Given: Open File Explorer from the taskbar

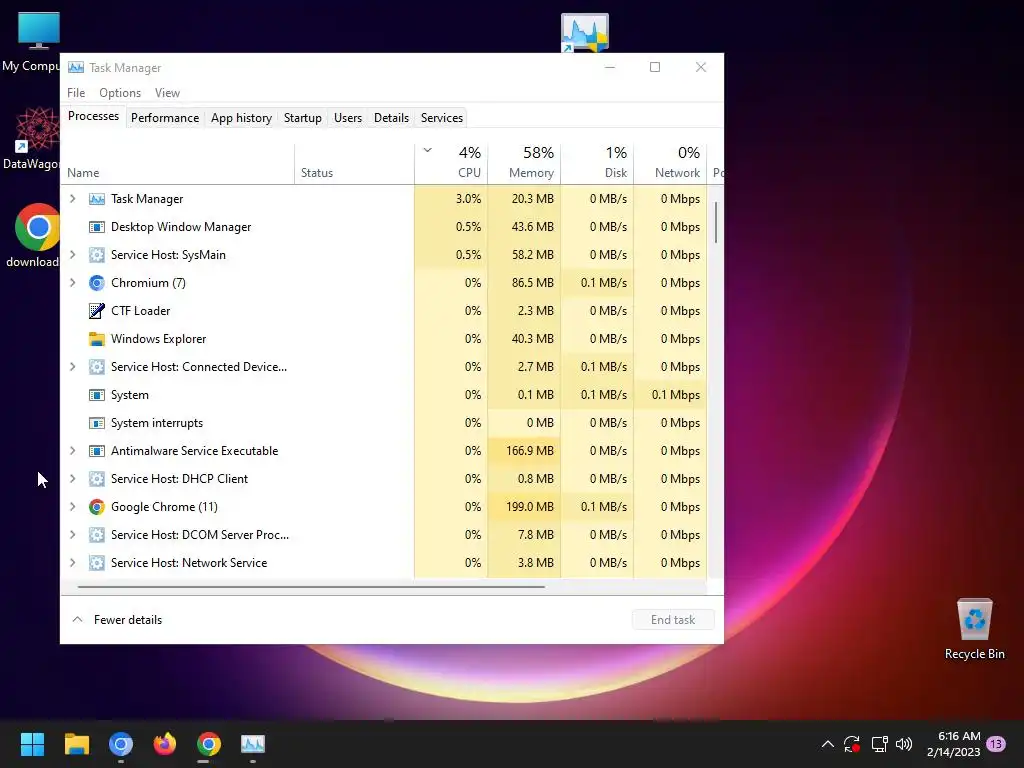Looking at the screenshot, I should (x=76, y=744).
